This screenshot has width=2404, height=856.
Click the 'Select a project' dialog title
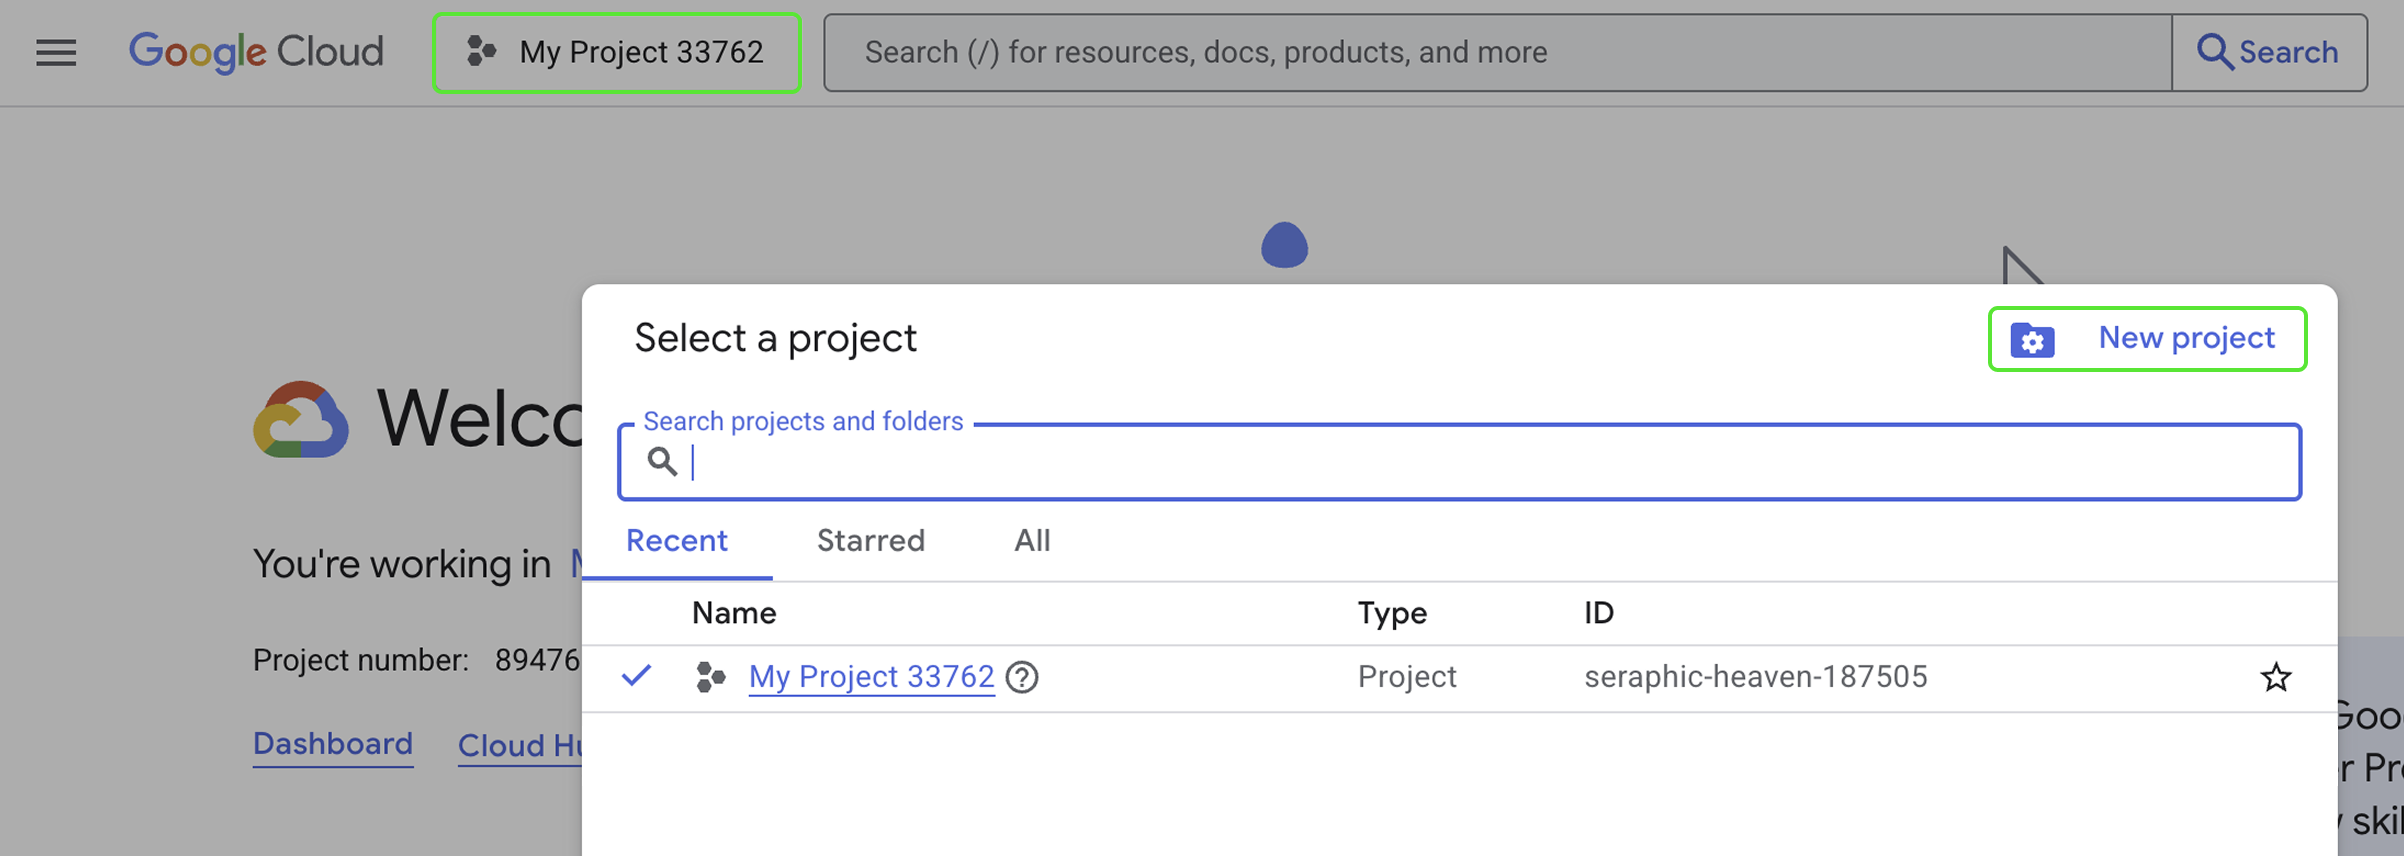pos(775,339)
